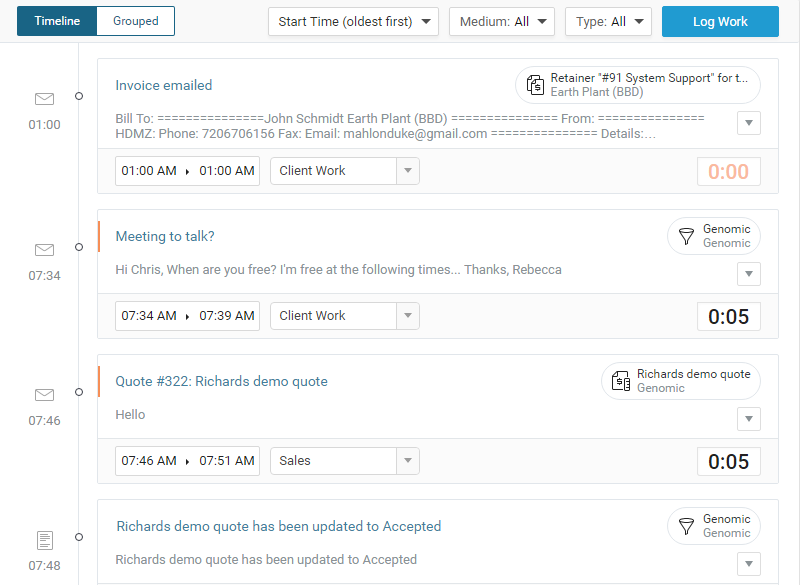Expand the 'Meeting to talk?' entry details arrow
Viewport: 800px width, 585px height.
(x=749, y=273)
